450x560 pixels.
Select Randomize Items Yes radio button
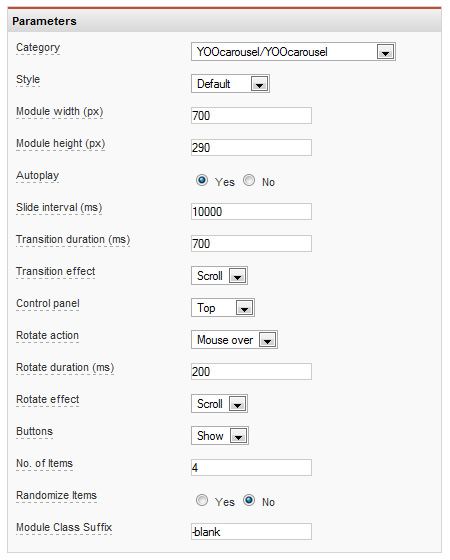coord(202,500)
